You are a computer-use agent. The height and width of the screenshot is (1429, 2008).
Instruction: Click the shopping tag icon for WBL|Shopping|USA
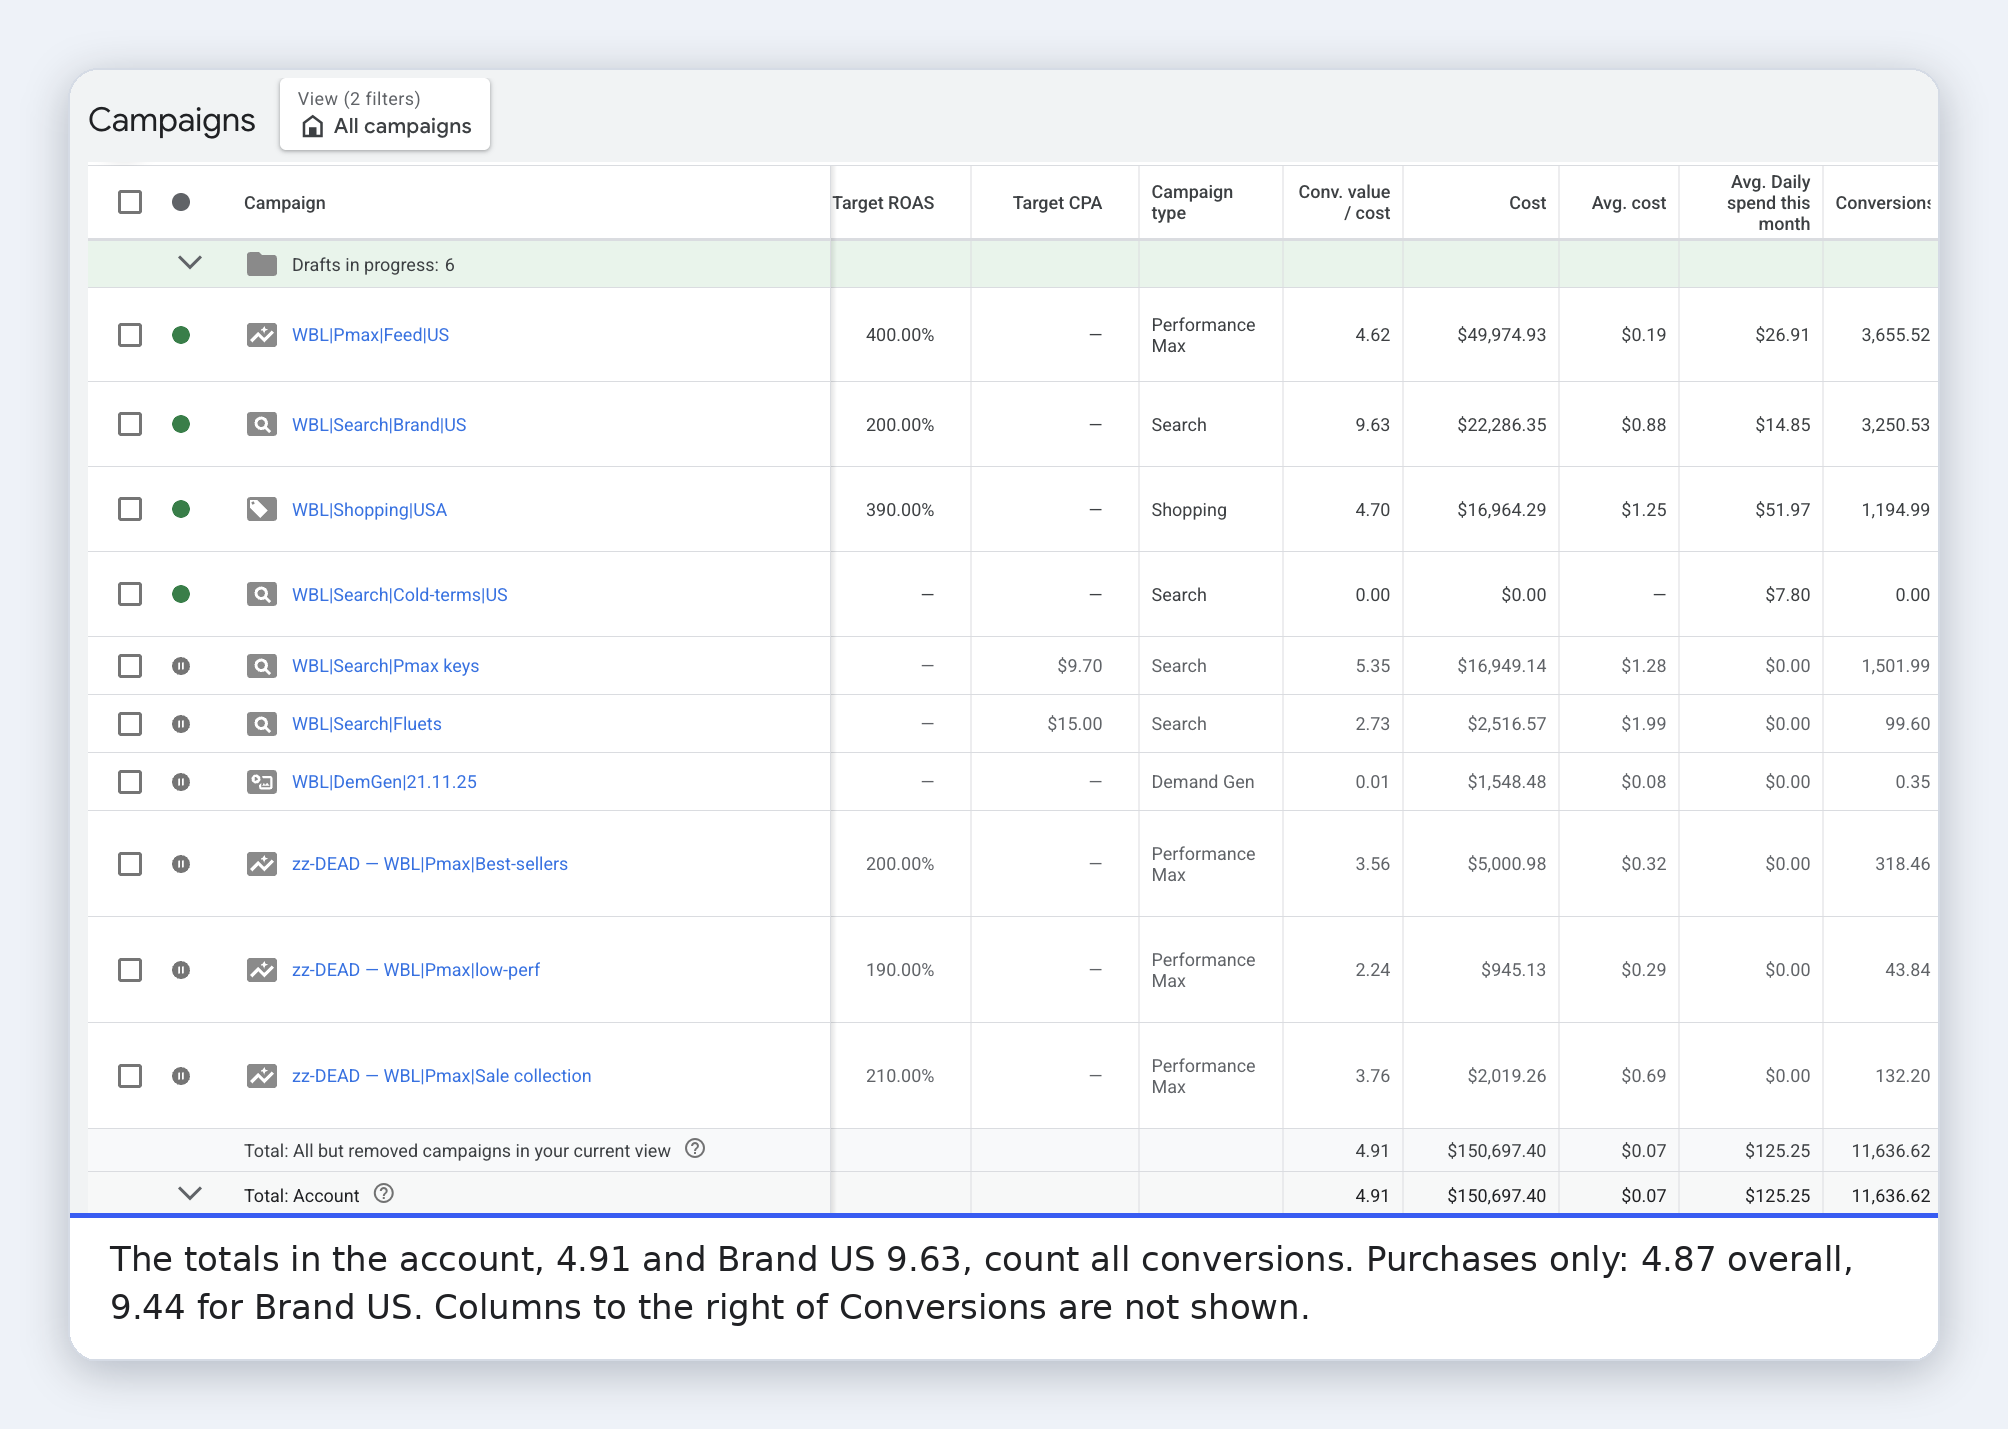[262, 510]
